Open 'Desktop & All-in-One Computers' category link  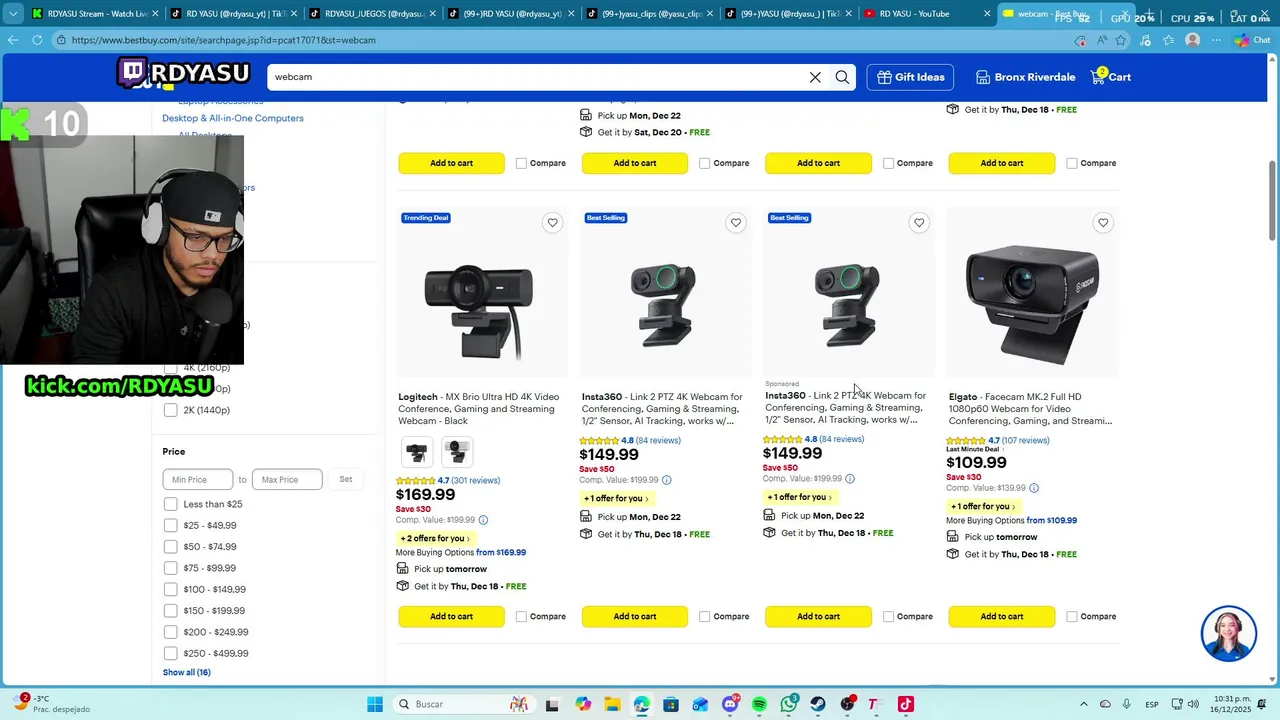coord(233,118)
